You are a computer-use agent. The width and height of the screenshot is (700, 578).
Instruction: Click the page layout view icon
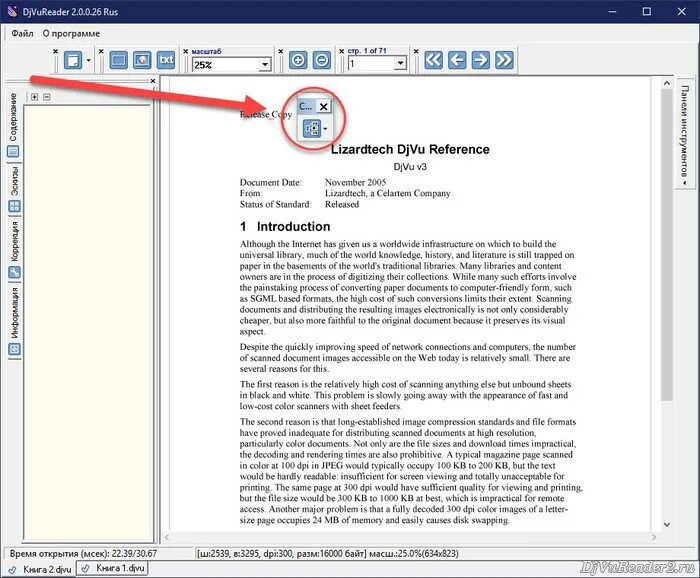click(x=73, y=60)
